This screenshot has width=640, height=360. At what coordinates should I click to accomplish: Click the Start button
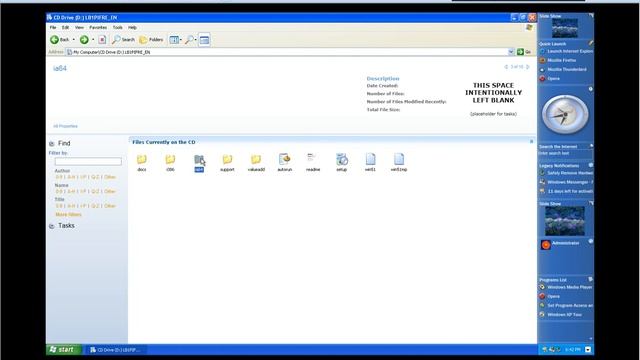coord(64,350)
